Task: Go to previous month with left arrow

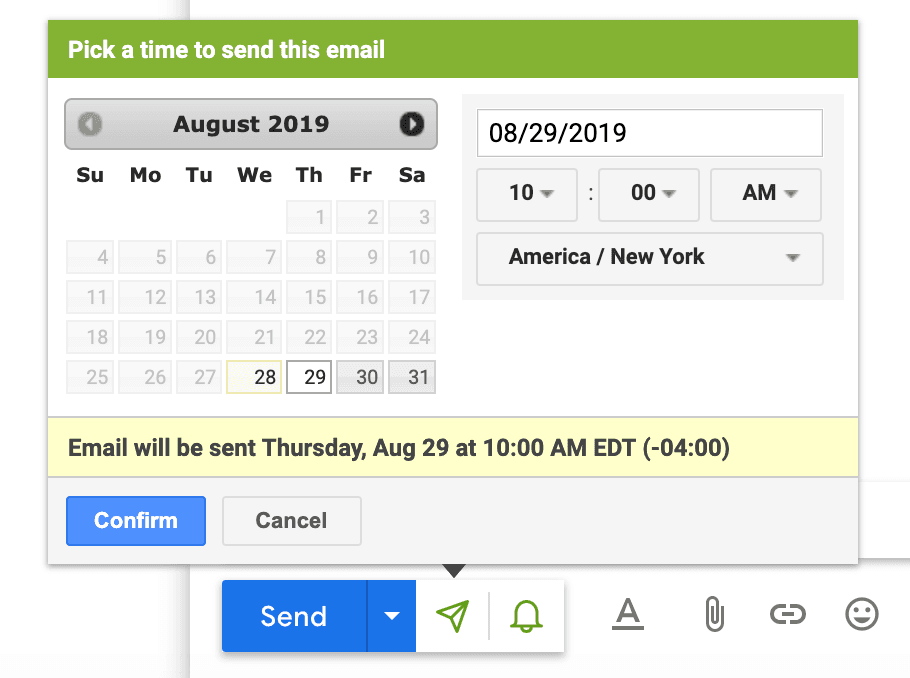Action: point(90,124)
